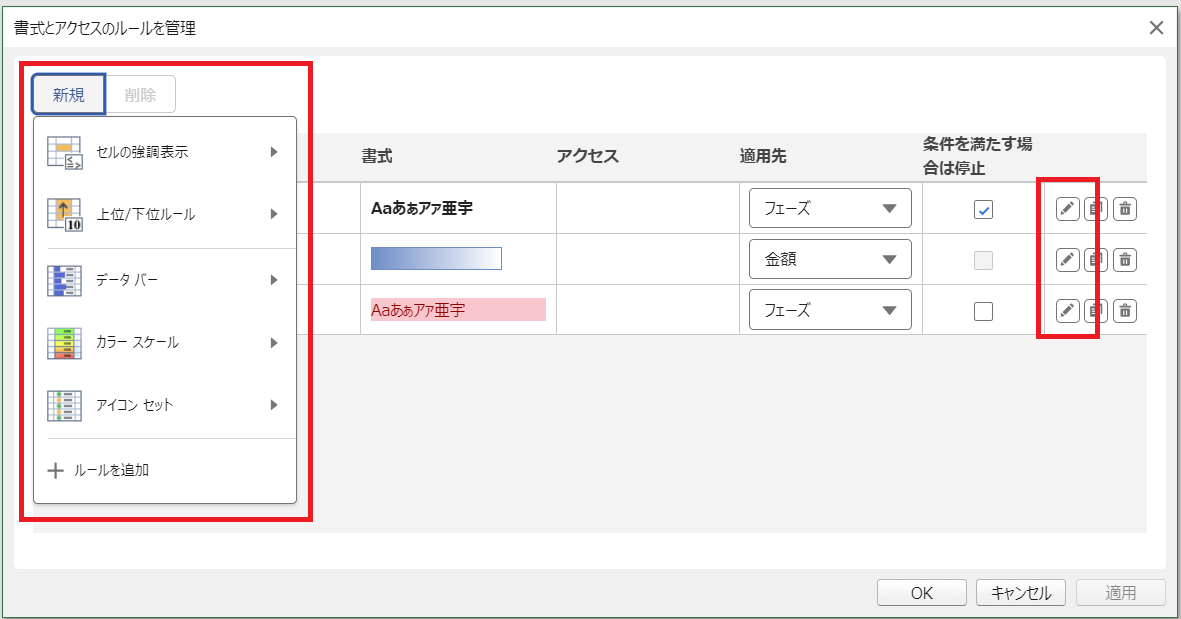Expand the カラー スケール submenu arrow
1181x619 pixels.
pyautogui.click(x=274, y=343)
